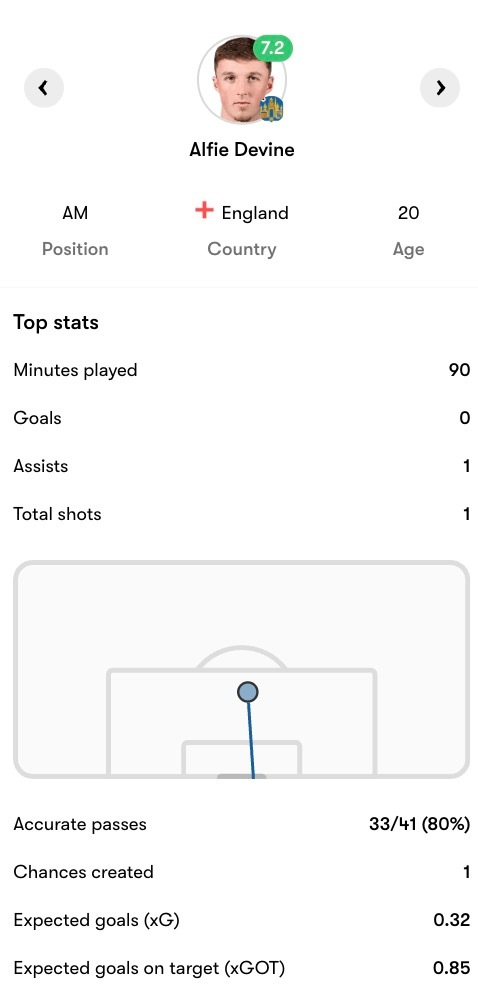Select the Chances created row
Image resolution: width=478 pixels, height=988 pixels.
[x=242, y=872]
